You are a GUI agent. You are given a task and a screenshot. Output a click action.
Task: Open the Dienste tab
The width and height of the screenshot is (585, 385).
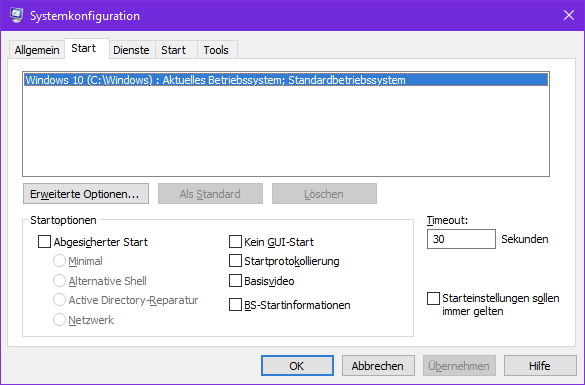click(x=131, y=50)
